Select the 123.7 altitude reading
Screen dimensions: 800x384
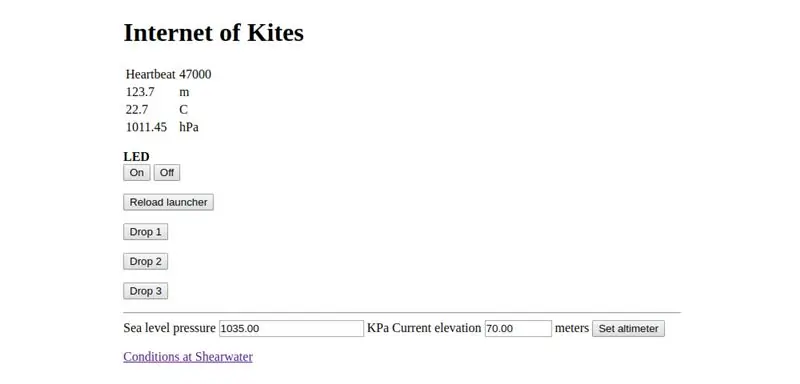(140, 92)
